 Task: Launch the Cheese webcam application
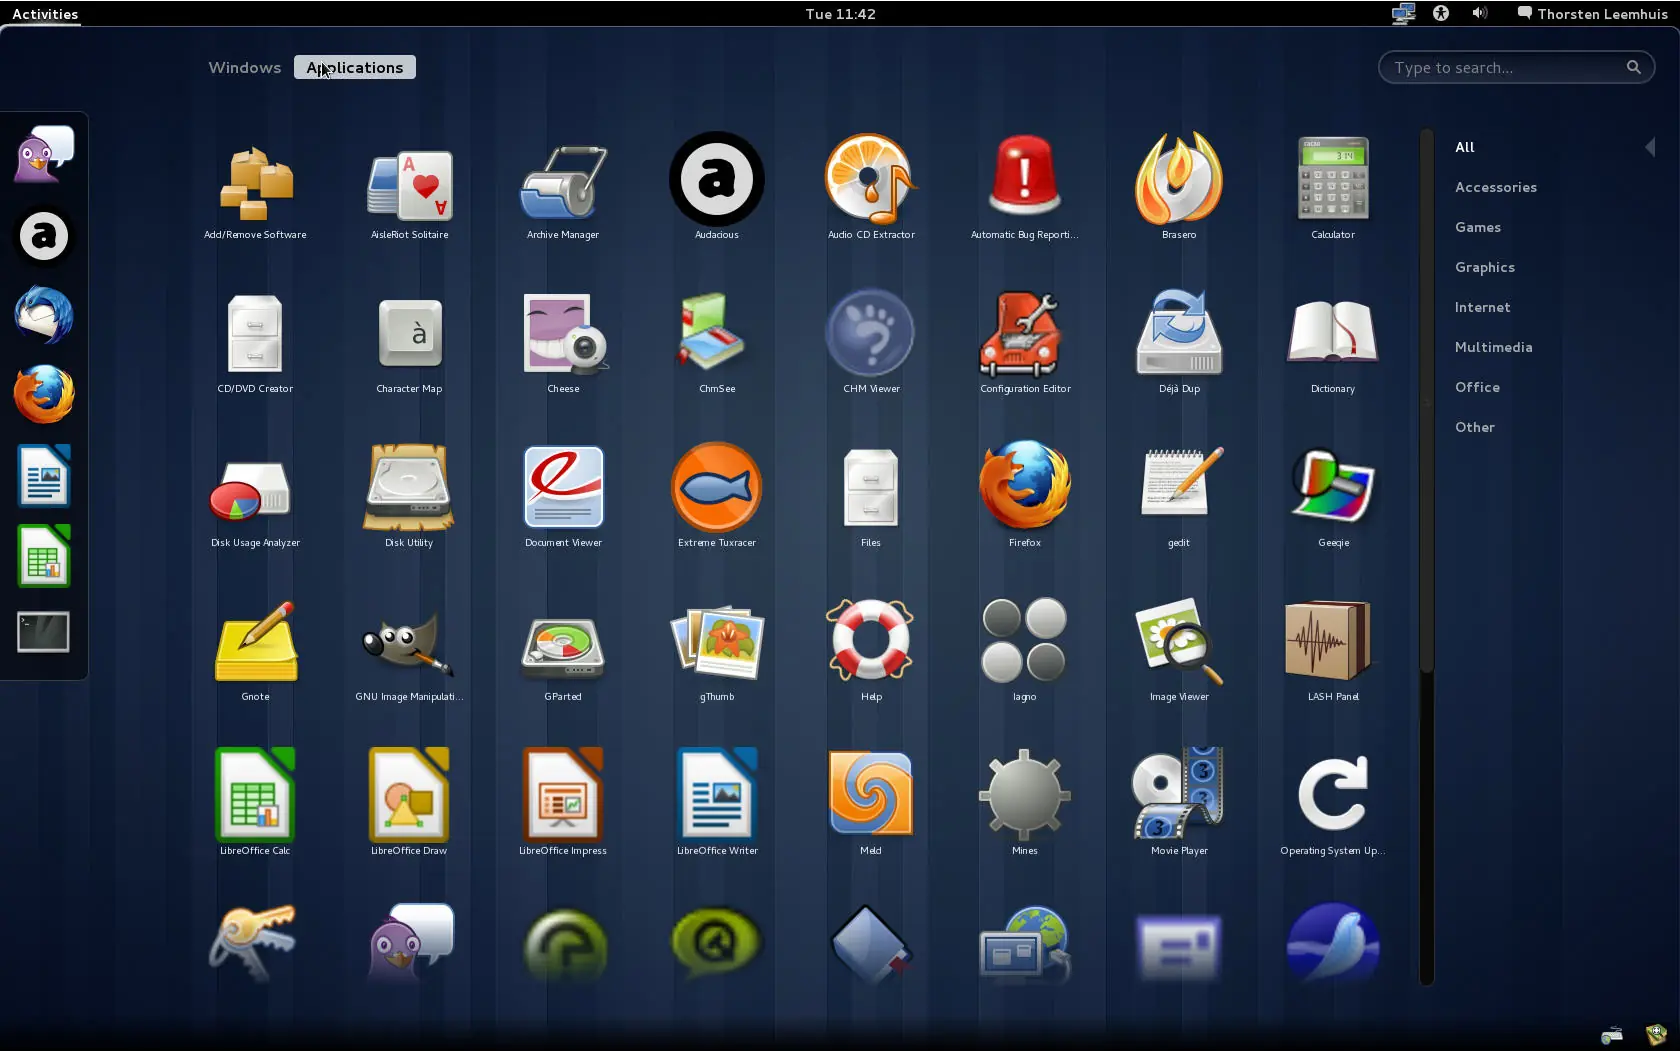point(562,340)
